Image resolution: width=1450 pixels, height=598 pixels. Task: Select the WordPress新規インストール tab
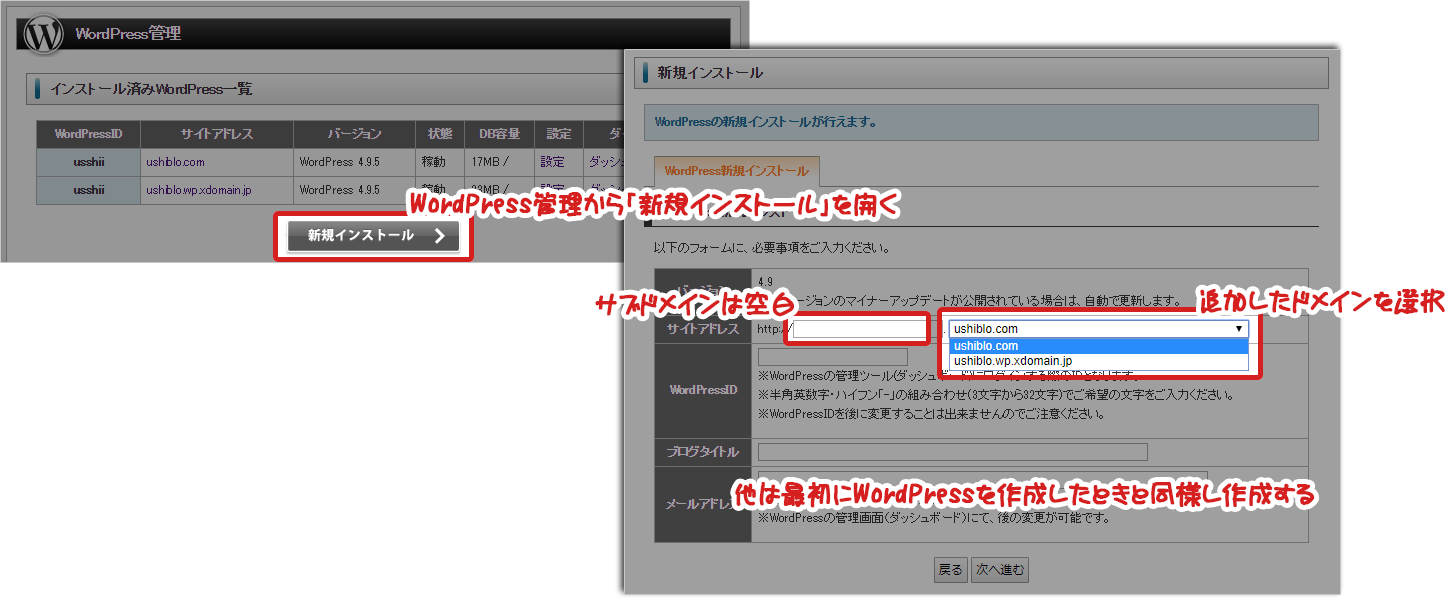tap(736, 171)
